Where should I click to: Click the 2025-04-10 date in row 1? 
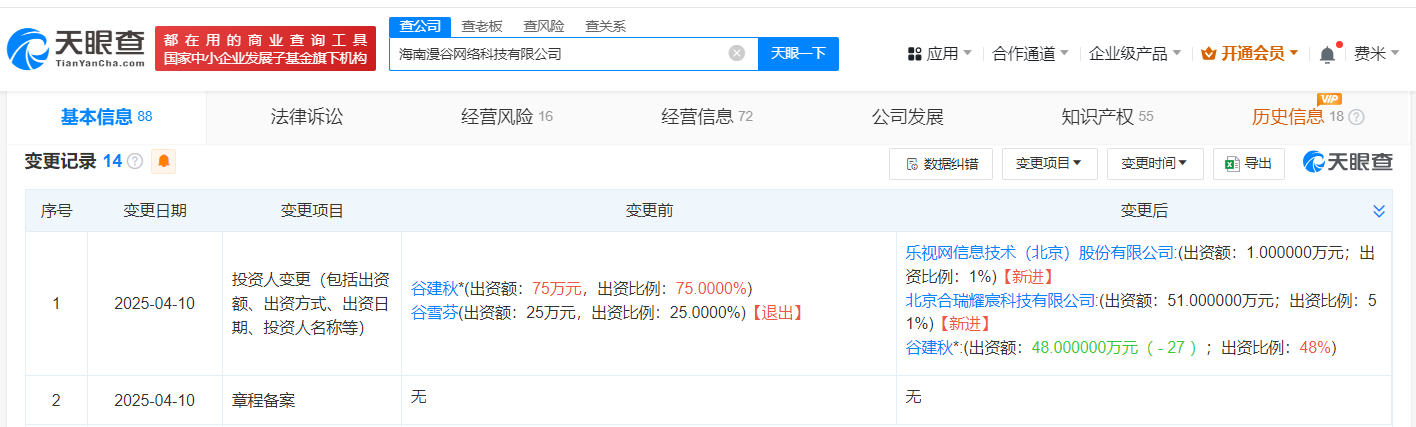155,303
